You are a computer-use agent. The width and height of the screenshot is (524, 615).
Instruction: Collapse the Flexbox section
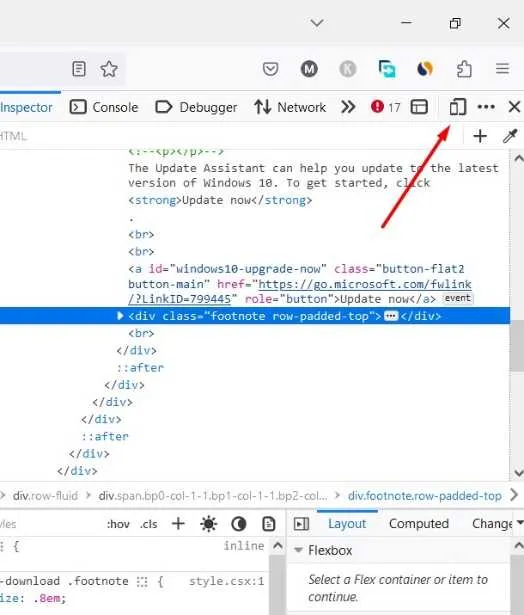298,550
